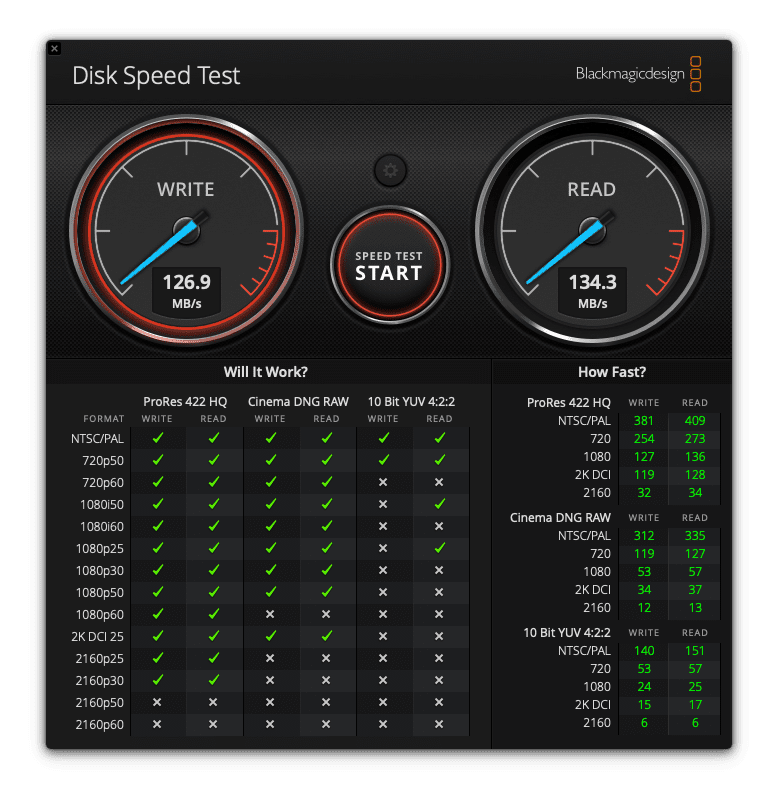This screenshot has height=802, width=778.
Task: Click 10 Bit YUV write checkmark for 720p50
Action: point(383,460)
